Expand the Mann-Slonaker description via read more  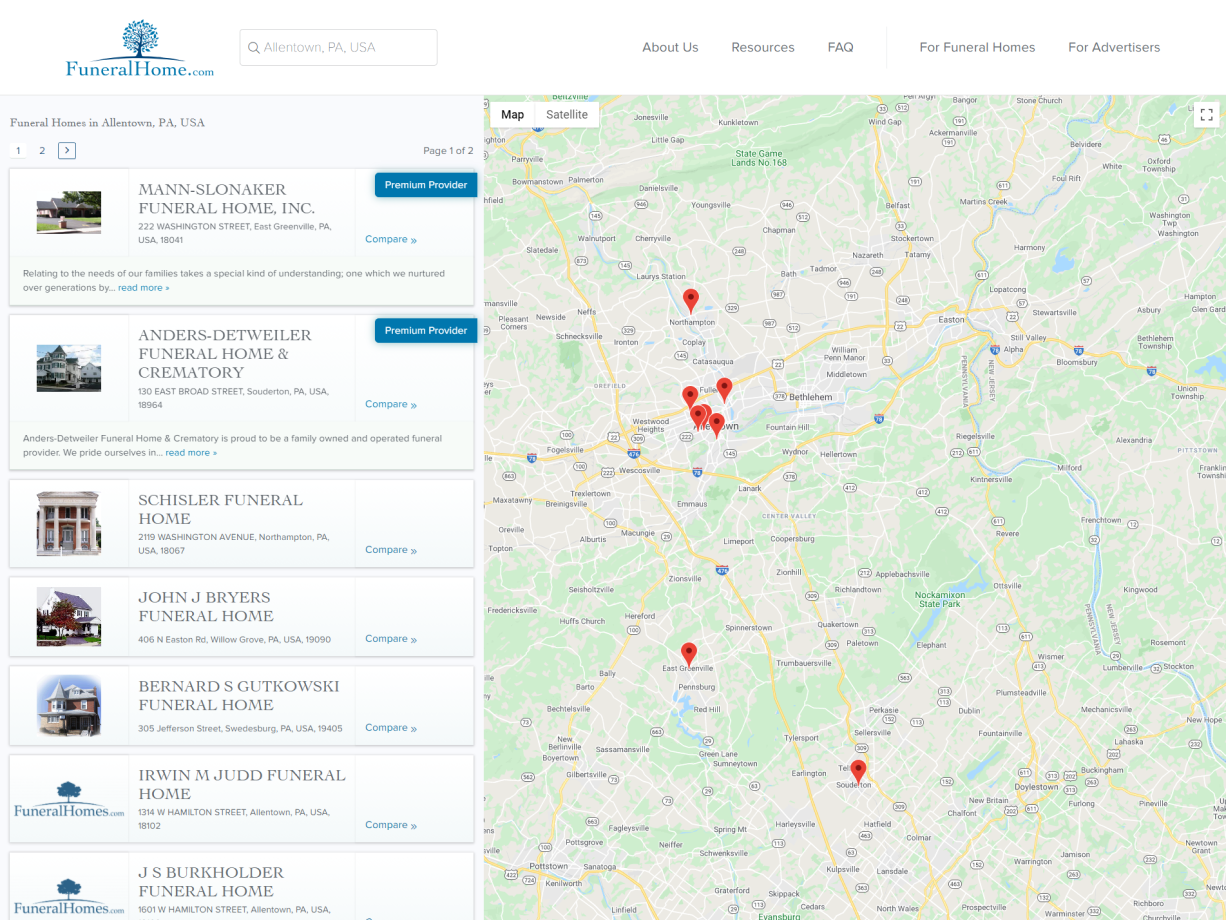pos(143,287)
